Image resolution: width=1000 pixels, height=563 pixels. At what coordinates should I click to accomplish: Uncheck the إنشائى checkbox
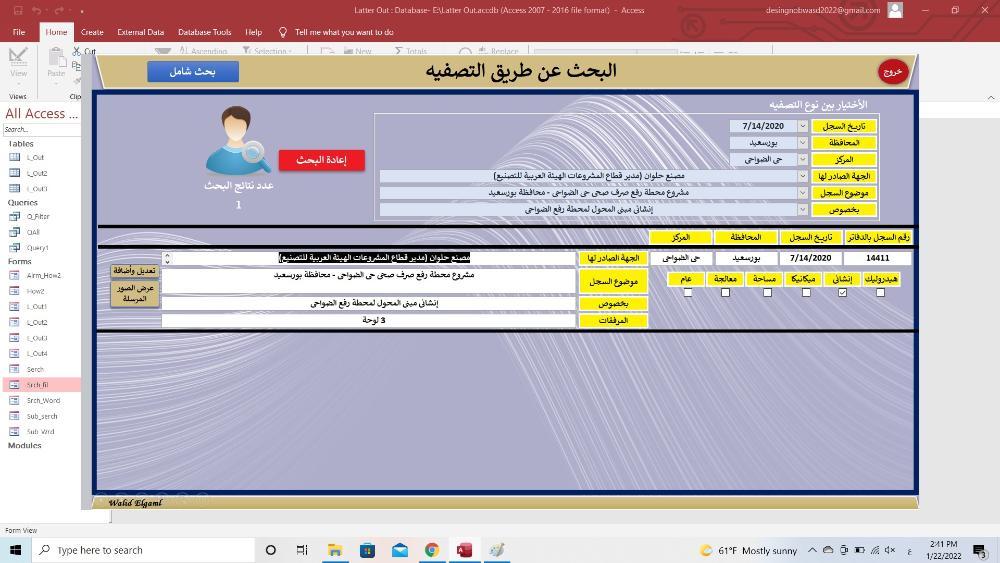click(x=842, y=293)
